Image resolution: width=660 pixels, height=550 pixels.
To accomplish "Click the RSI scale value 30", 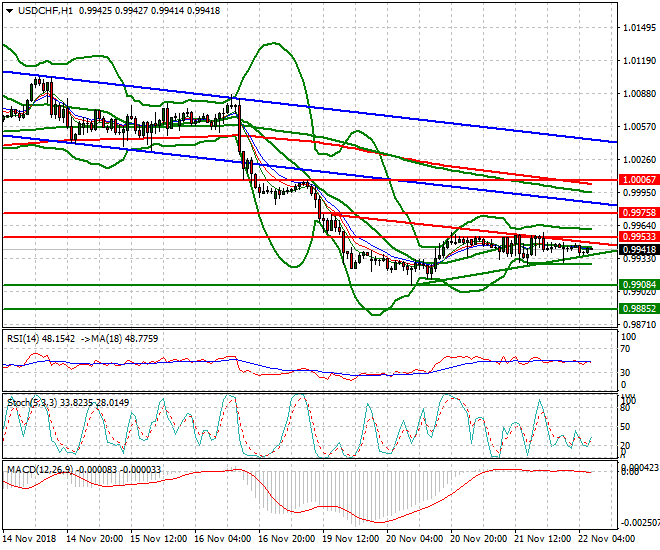I will (x=626, y=373).
